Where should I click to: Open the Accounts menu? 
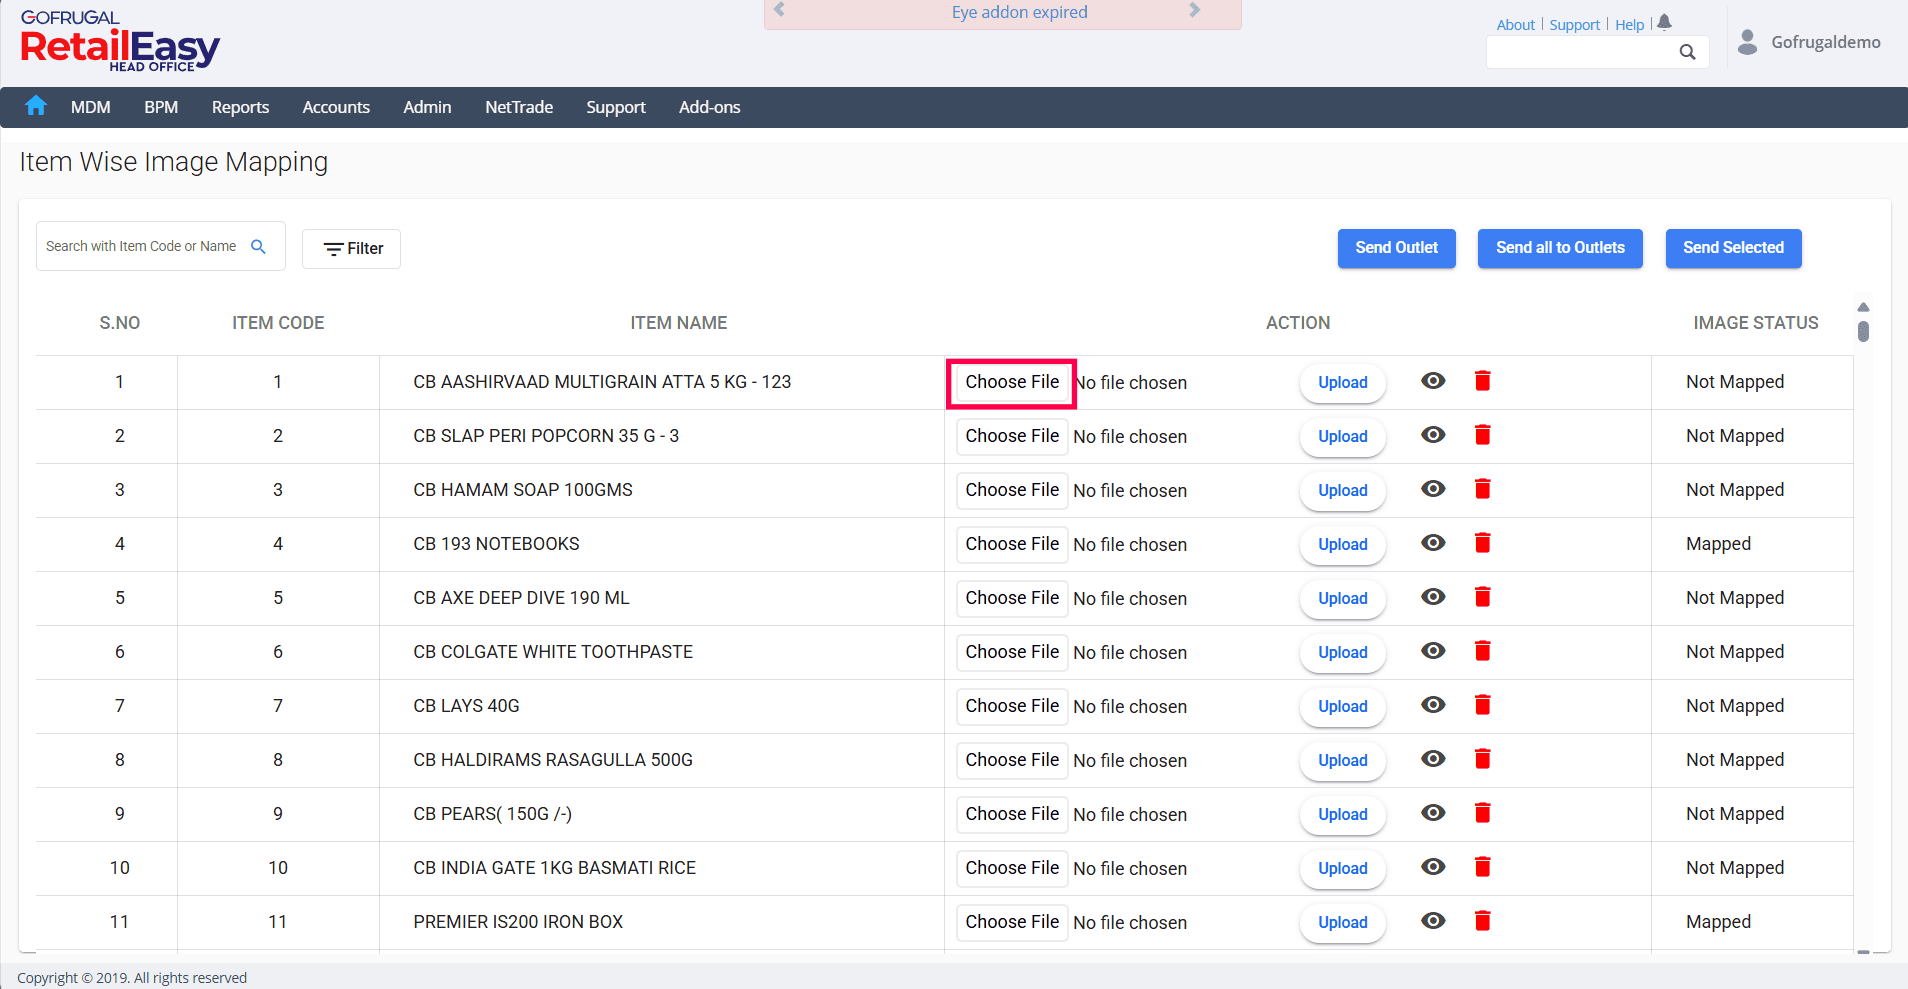336,107
